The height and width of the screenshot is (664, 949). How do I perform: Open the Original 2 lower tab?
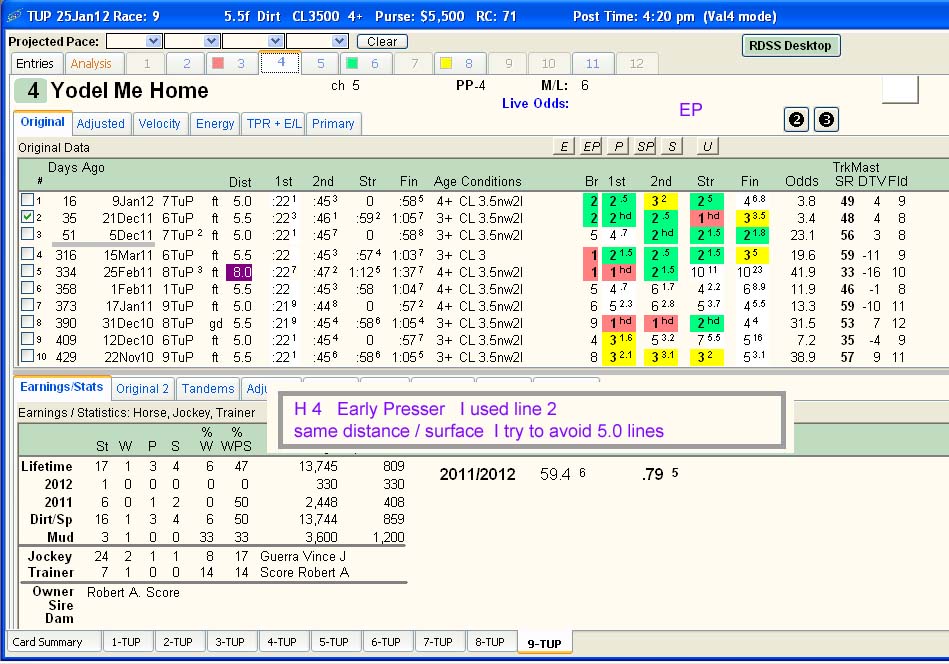(142, 389)
